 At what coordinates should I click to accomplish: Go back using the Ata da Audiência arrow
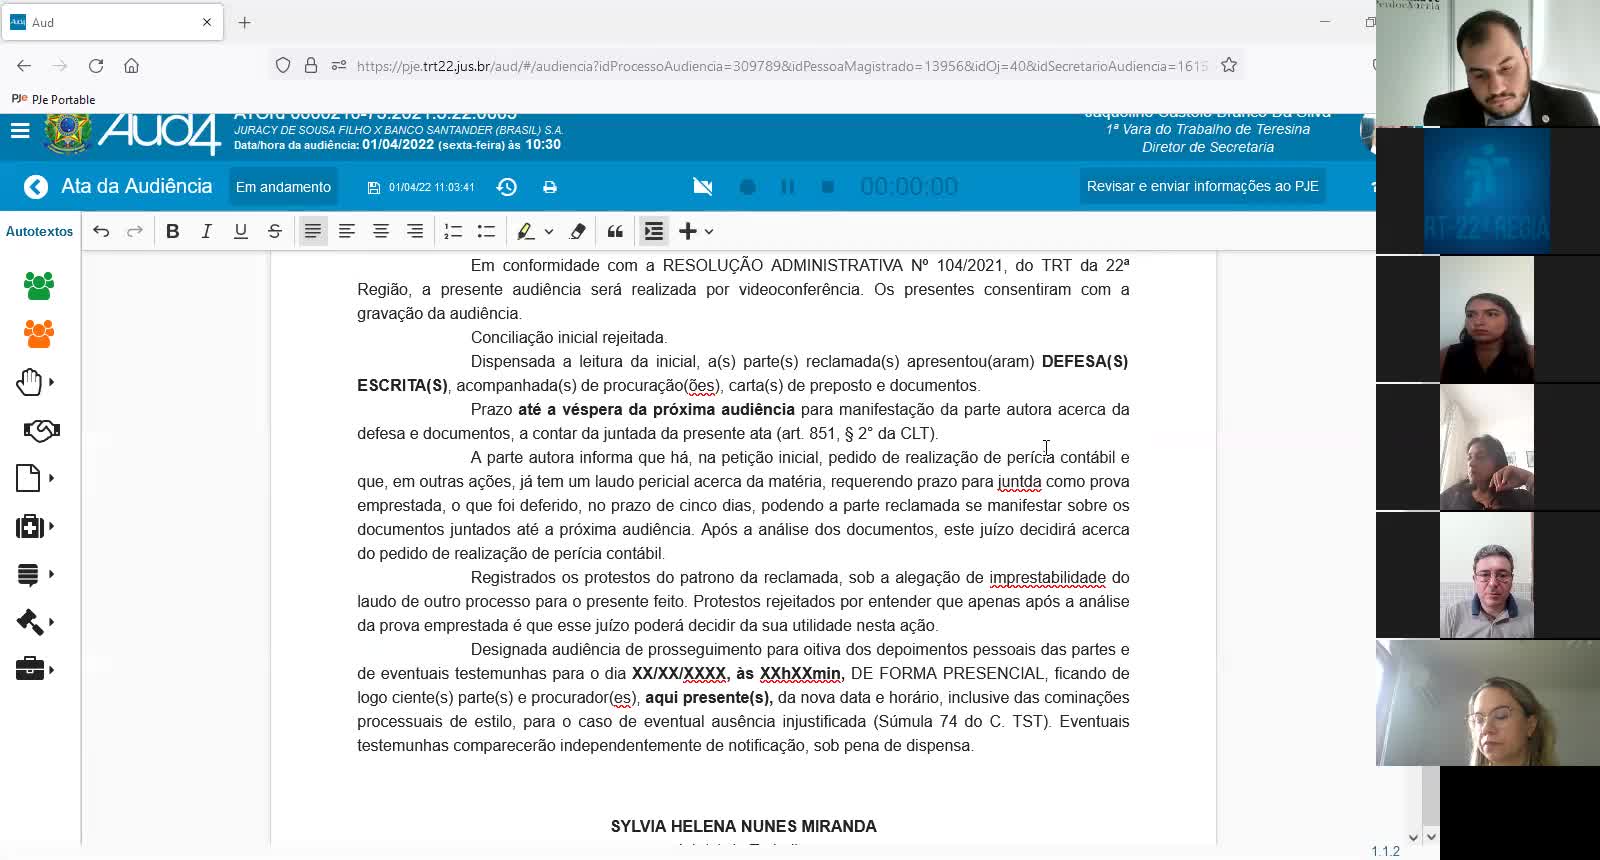click(x=36, y=187)
